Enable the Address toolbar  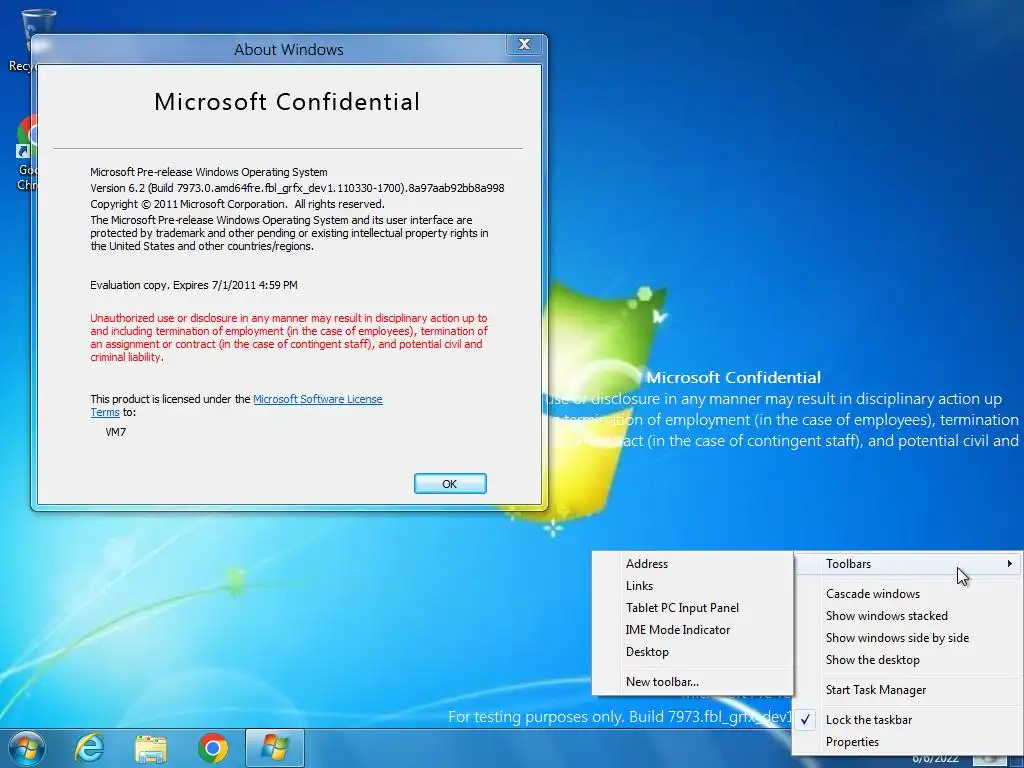[x=692, y=564]
